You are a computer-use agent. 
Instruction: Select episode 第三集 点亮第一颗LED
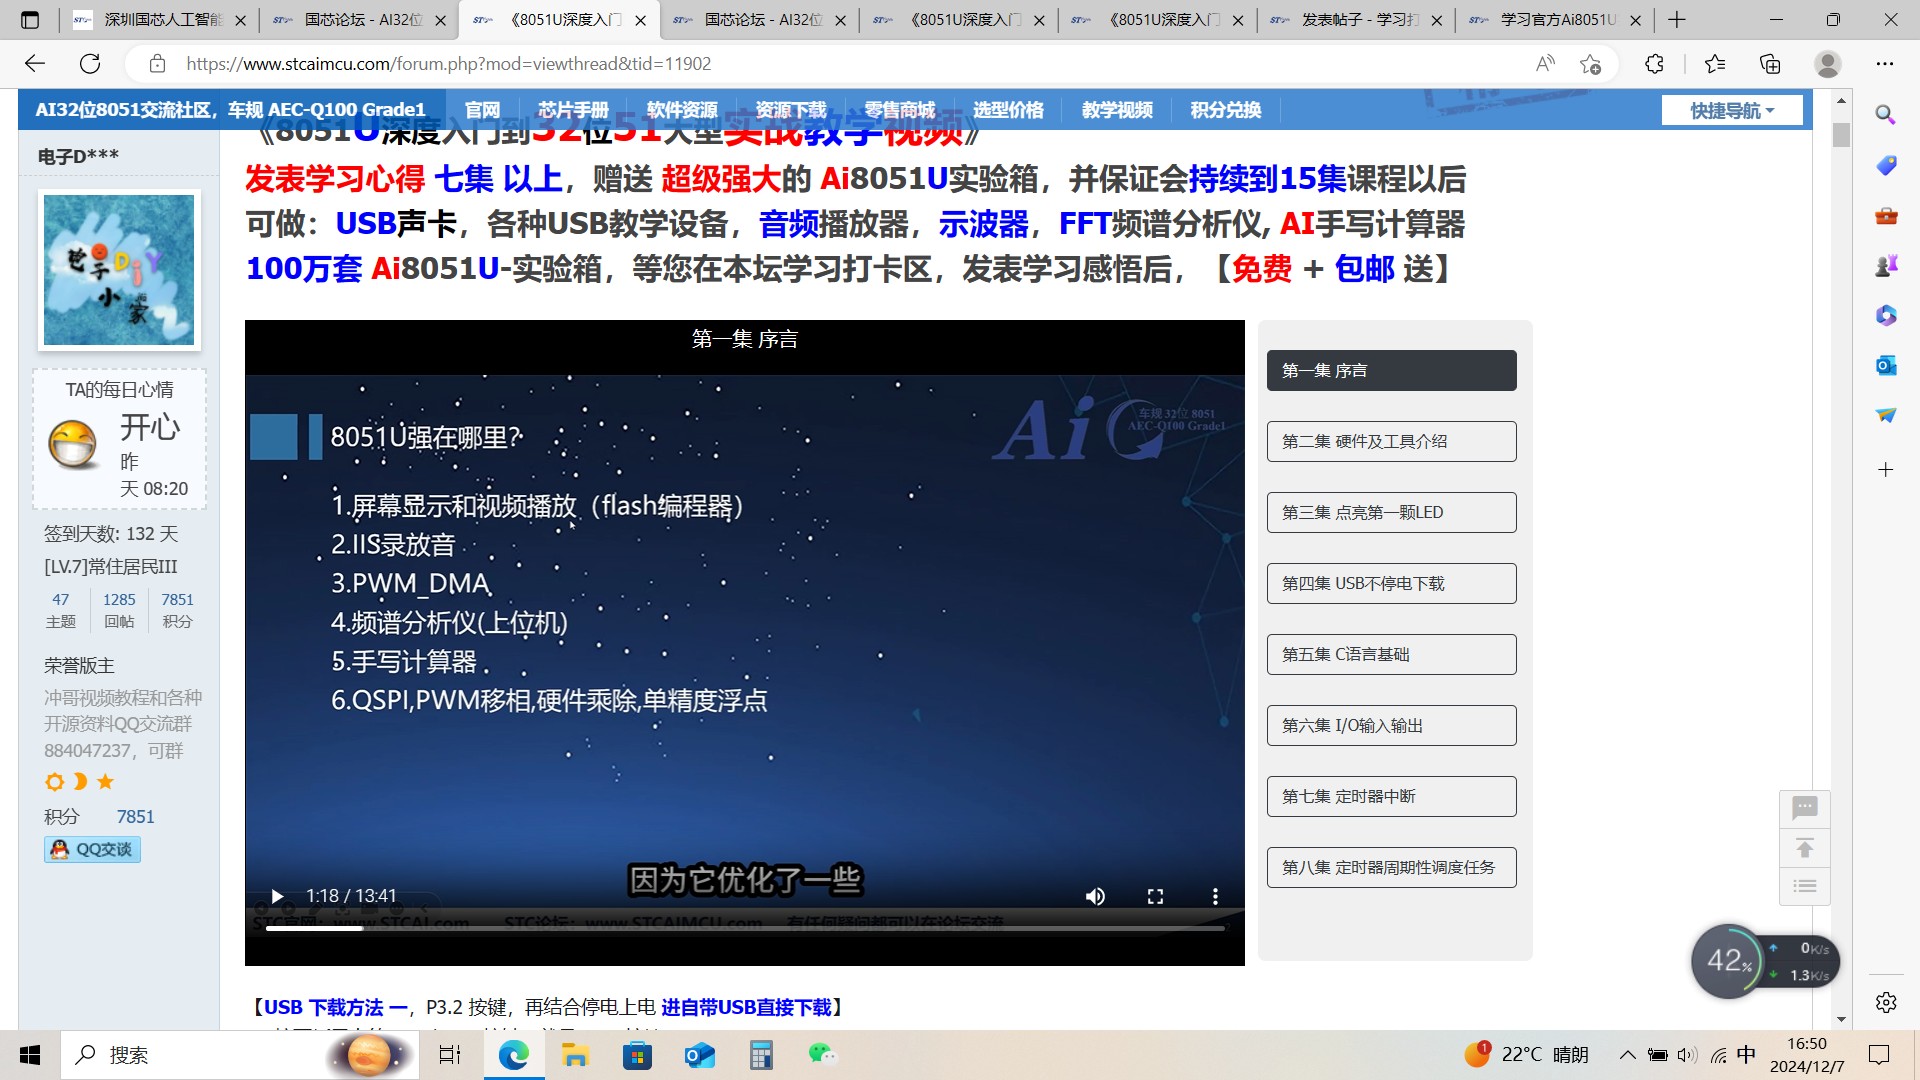click(x=1391, y=512)
